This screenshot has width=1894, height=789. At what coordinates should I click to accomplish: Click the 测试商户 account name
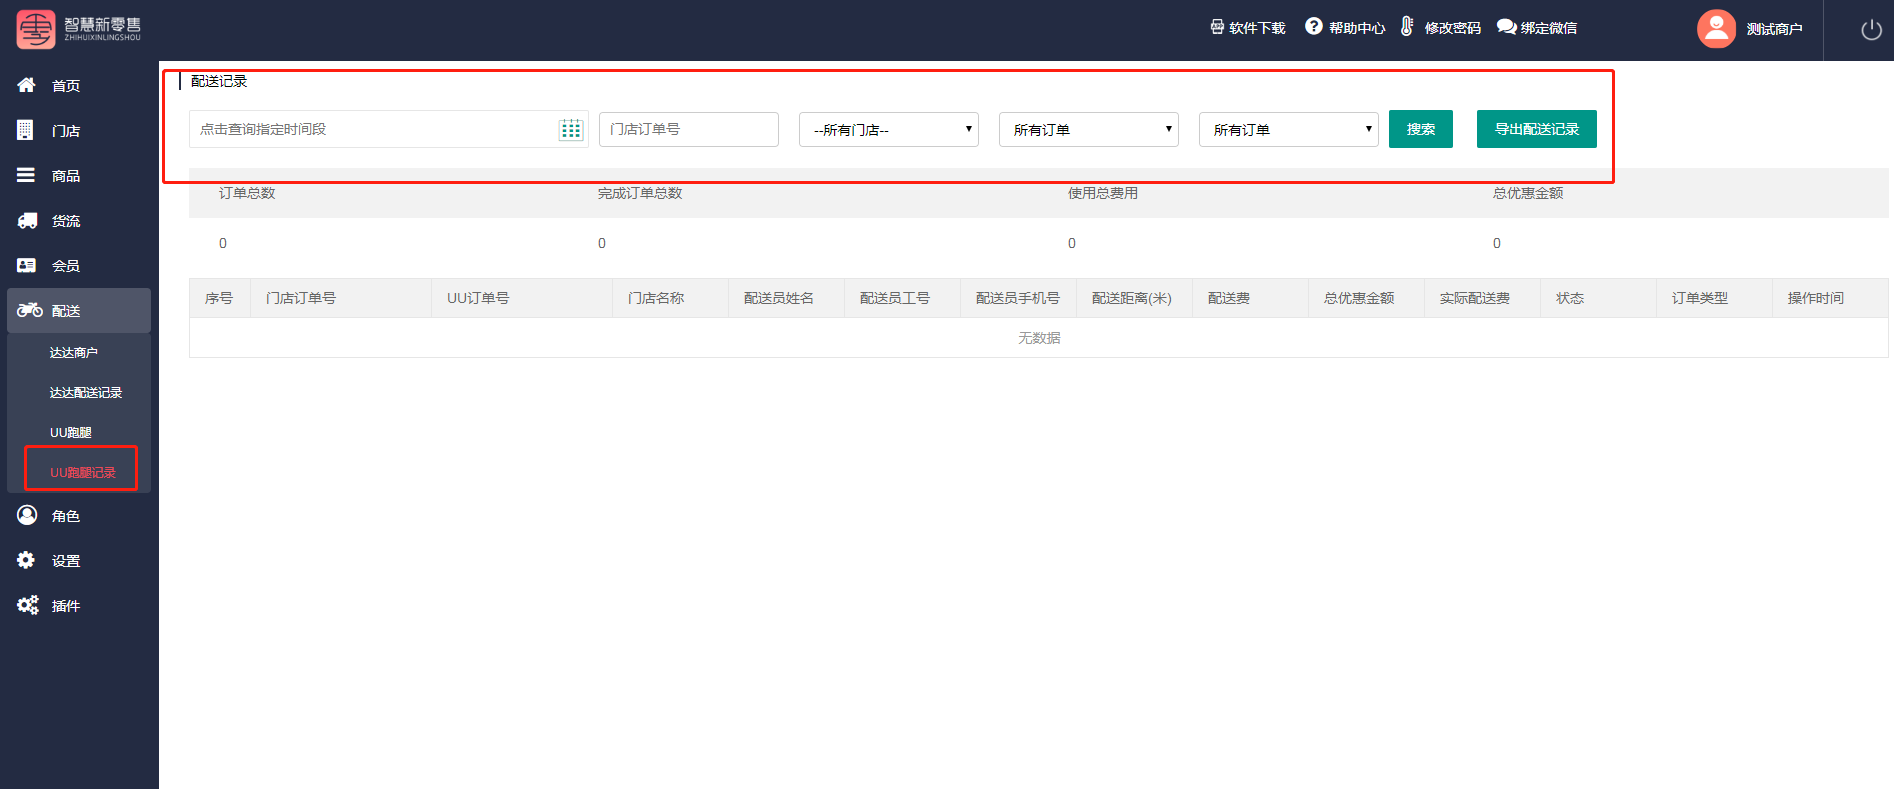(1774, 29)
